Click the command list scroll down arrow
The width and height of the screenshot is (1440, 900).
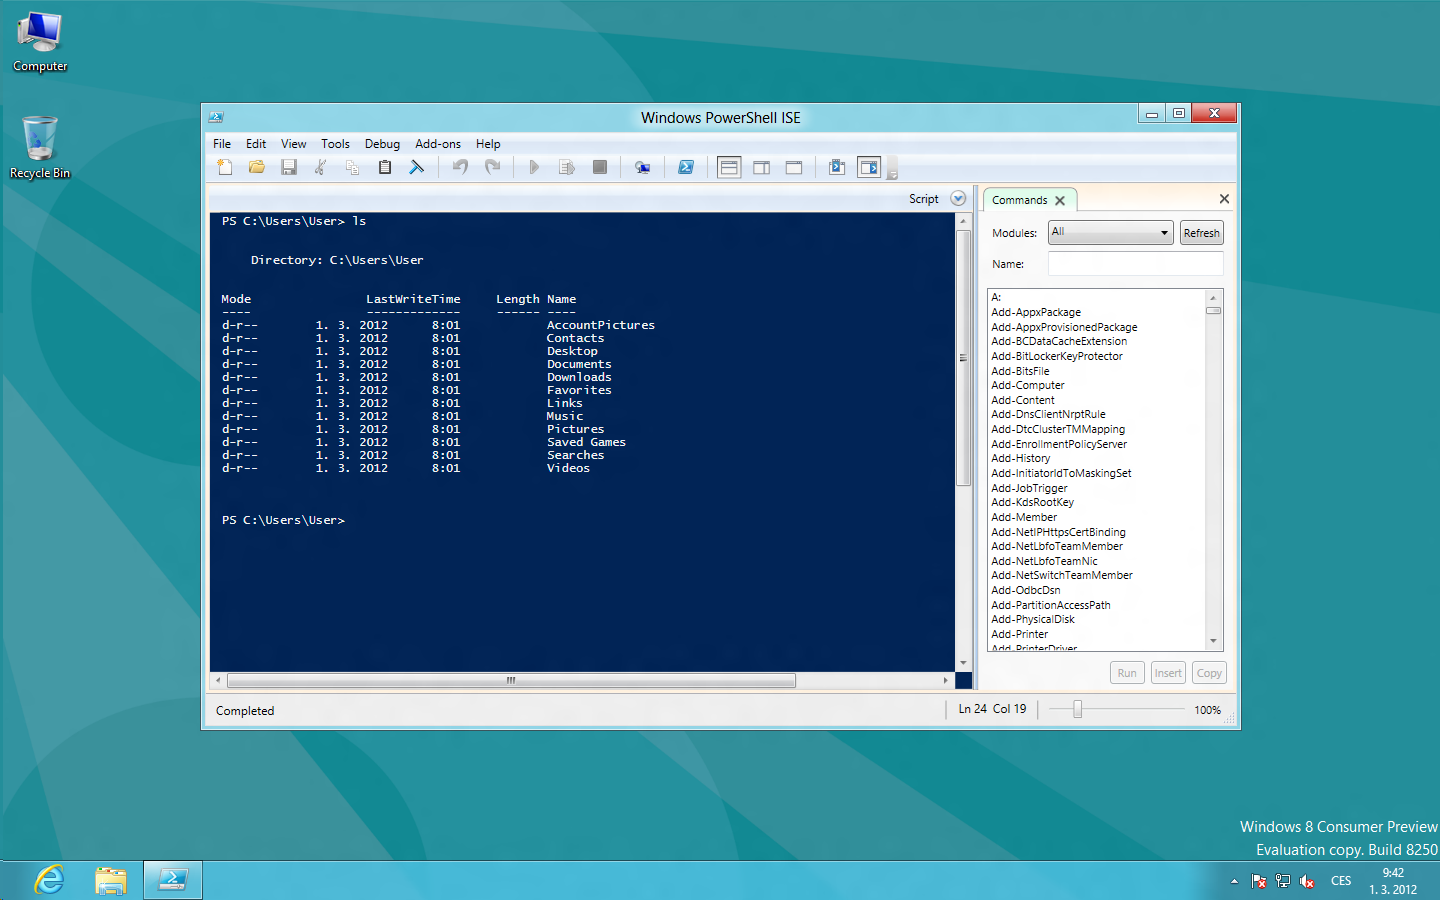(1213, 641)
